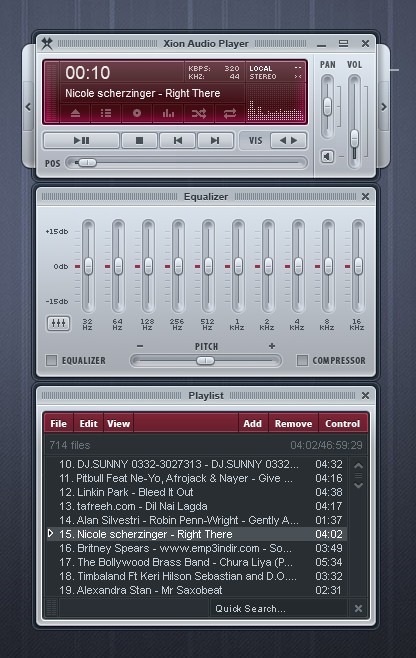Switch player to compact mode button
This screenshot has height=658, width=416.
[x=343, y=43]
